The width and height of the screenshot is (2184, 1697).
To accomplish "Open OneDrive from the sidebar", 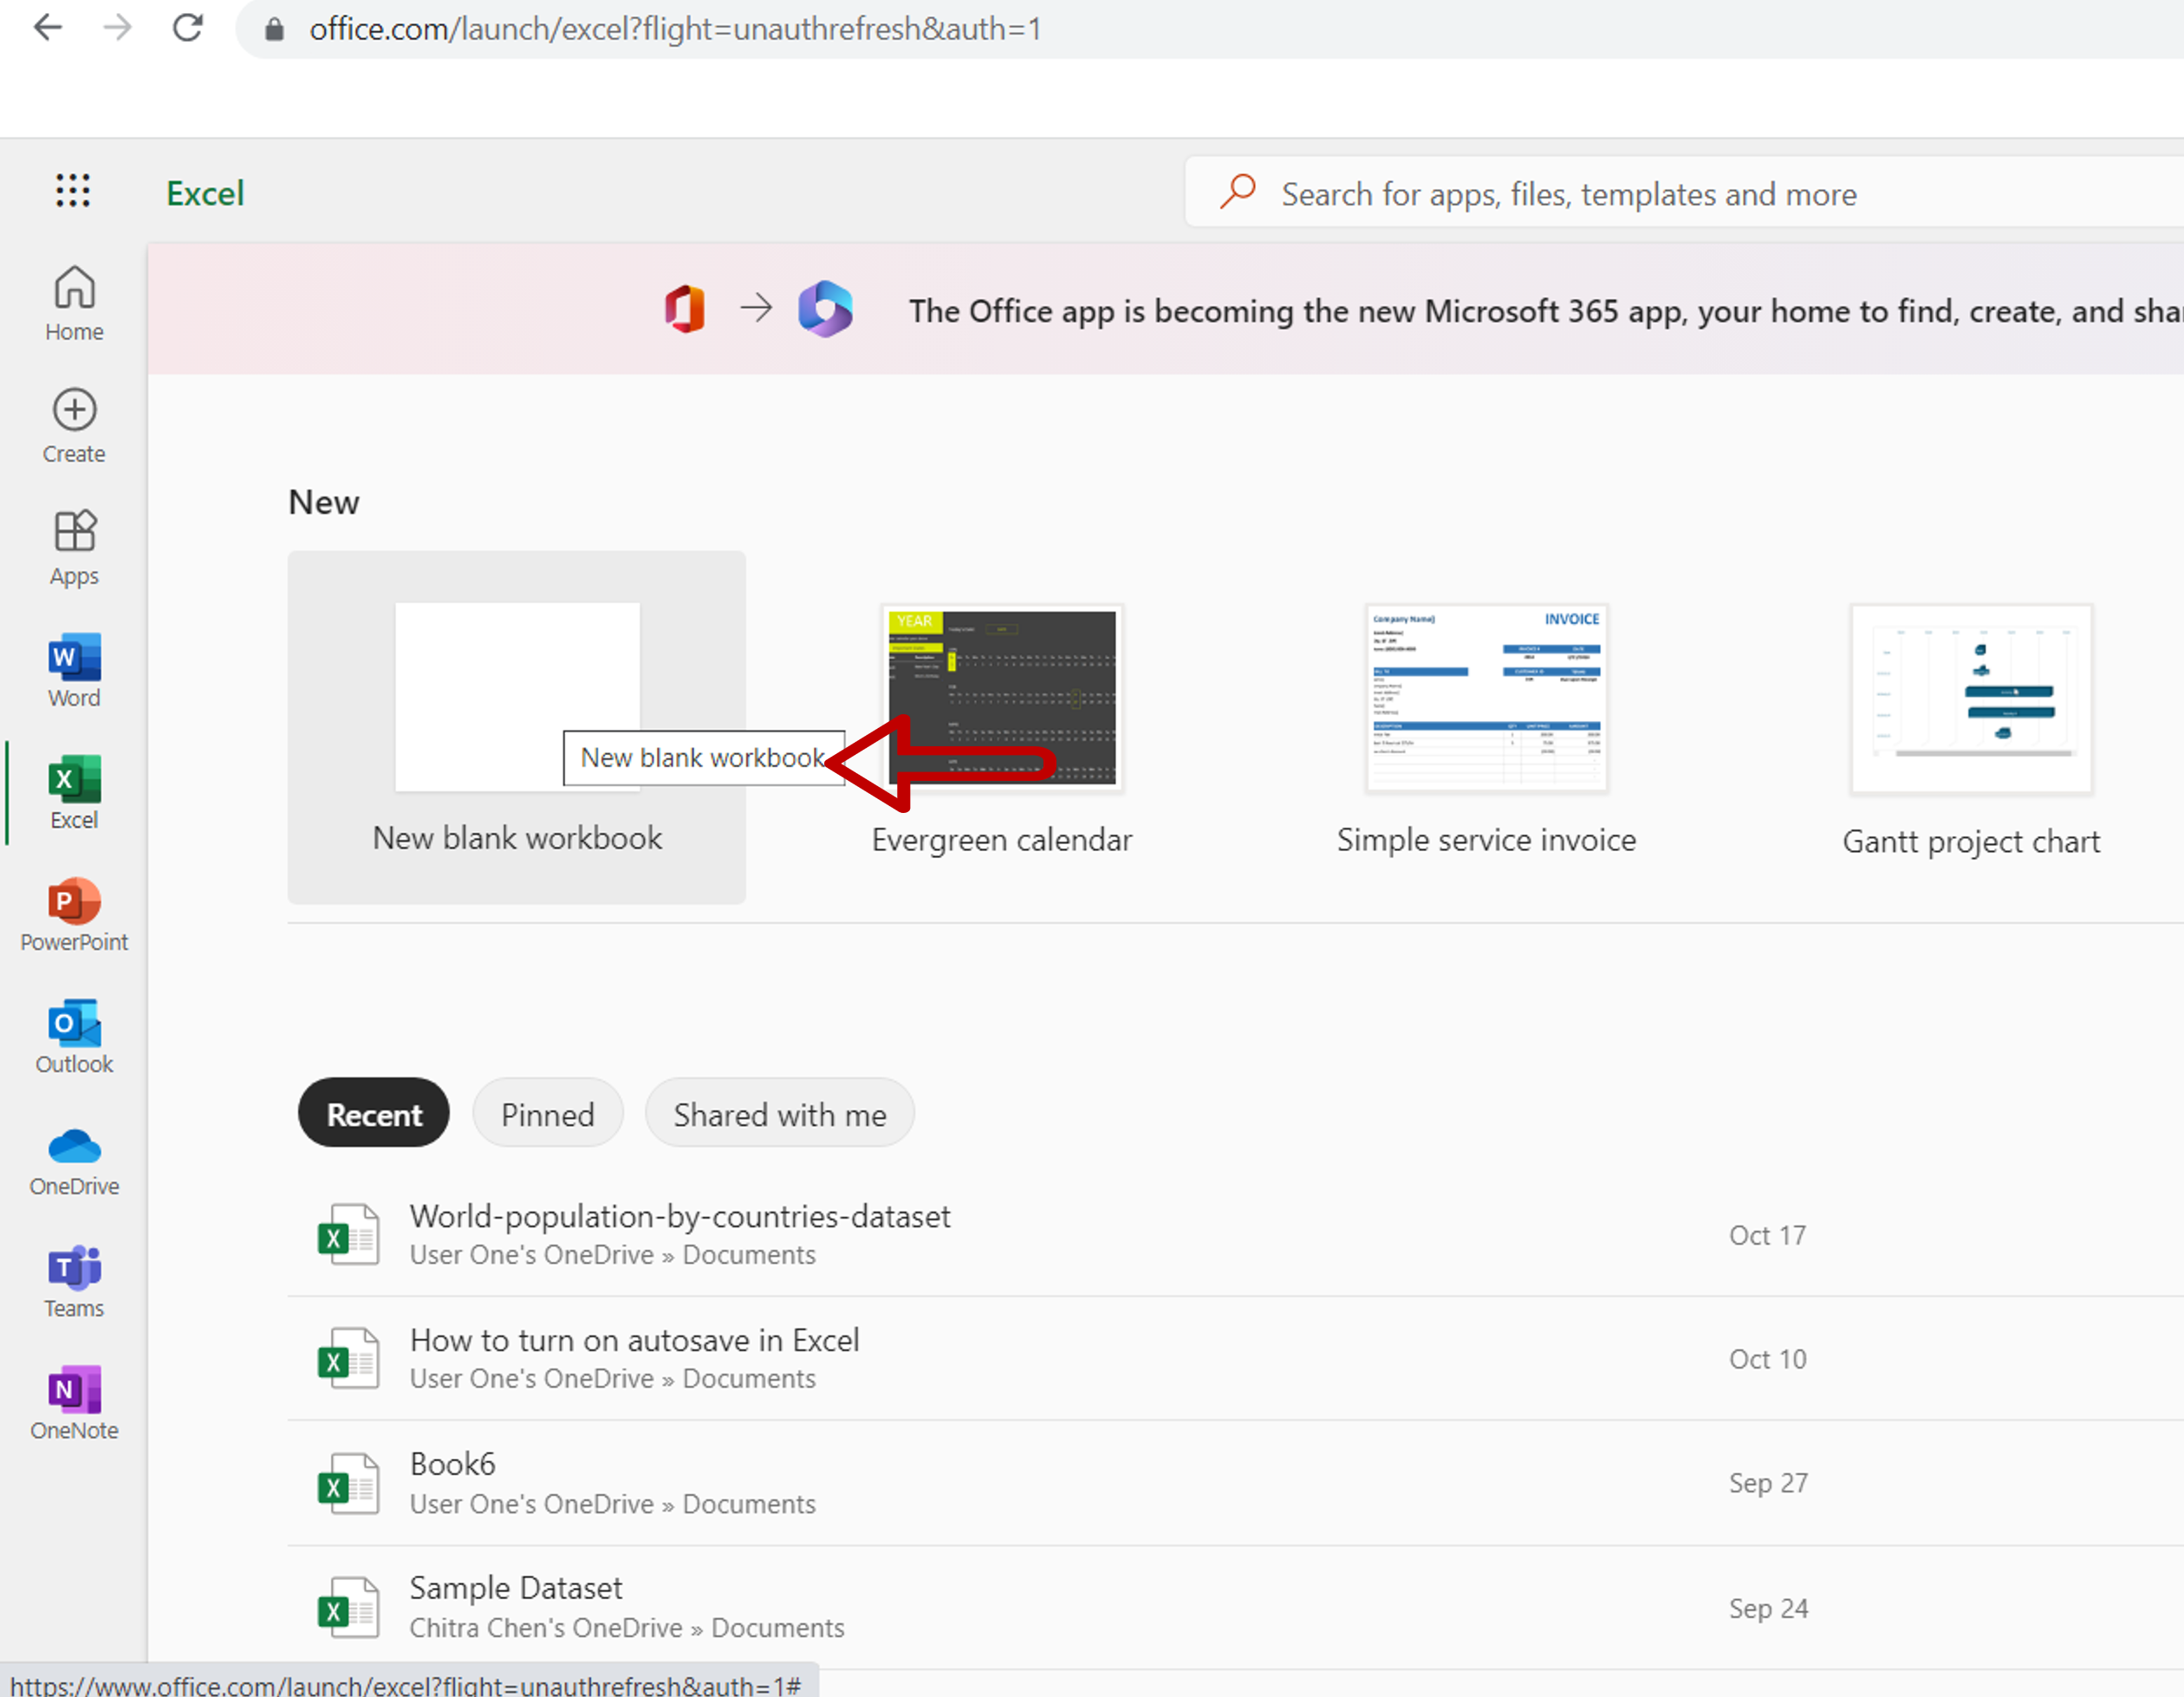I will (74, 1158).
